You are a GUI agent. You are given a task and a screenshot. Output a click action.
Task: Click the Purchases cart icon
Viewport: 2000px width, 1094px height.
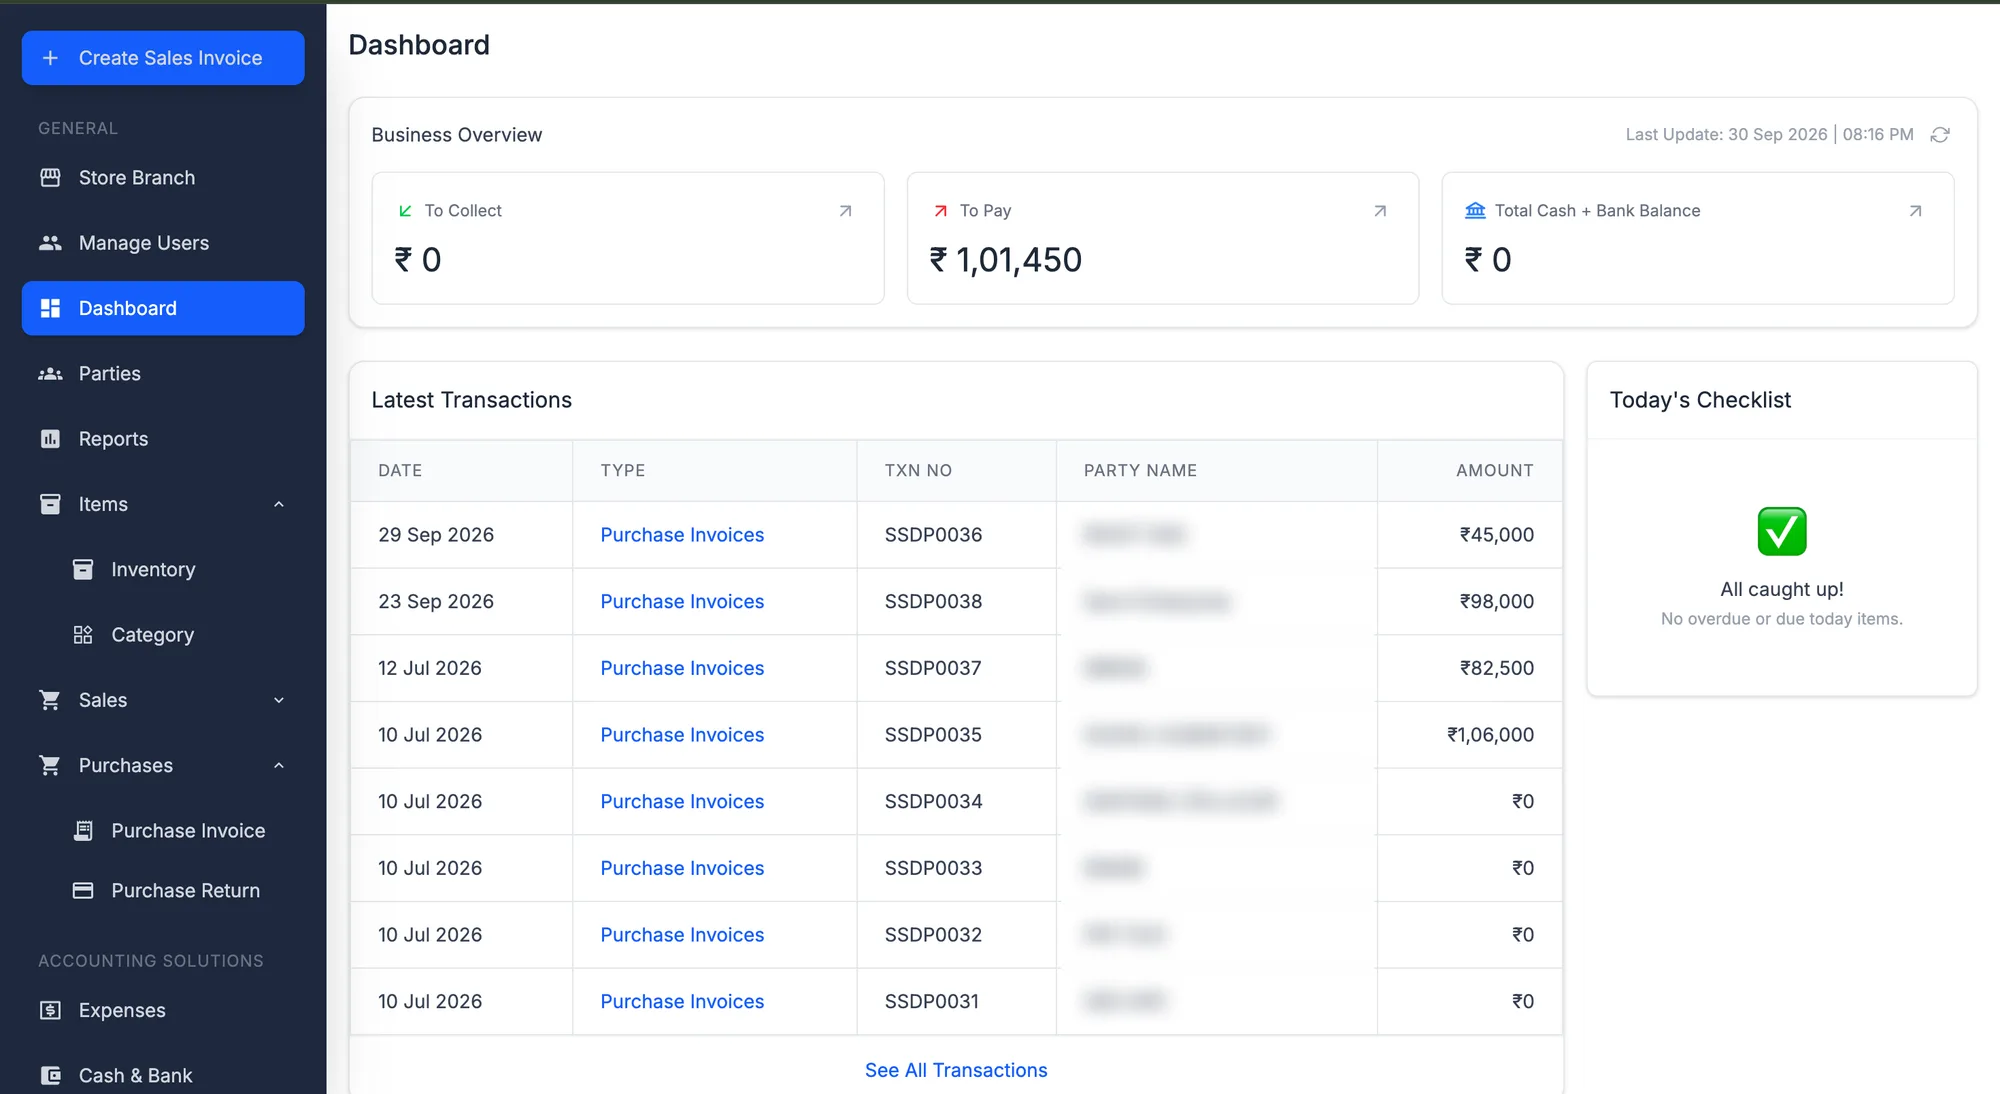click(50, 765)
